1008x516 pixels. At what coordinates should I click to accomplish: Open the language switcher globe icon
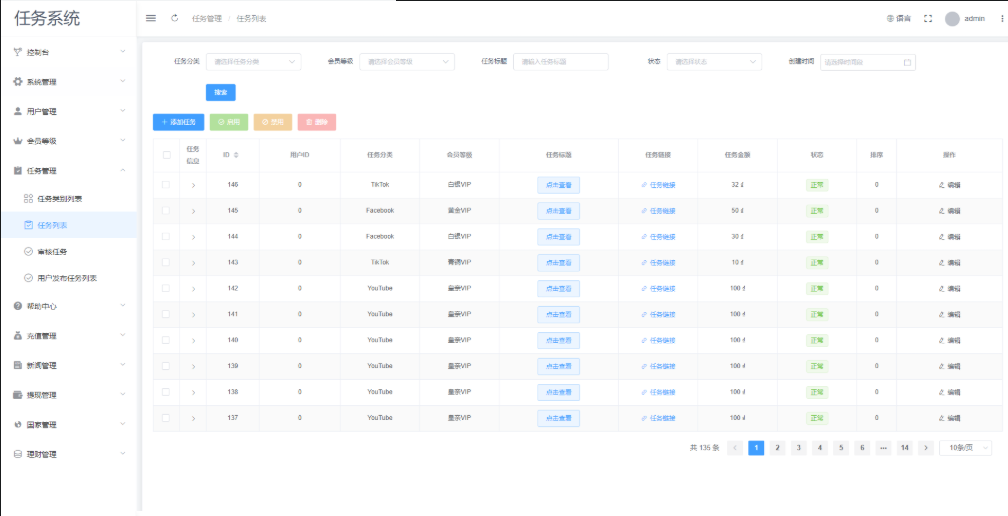click(x=890, y=19)
